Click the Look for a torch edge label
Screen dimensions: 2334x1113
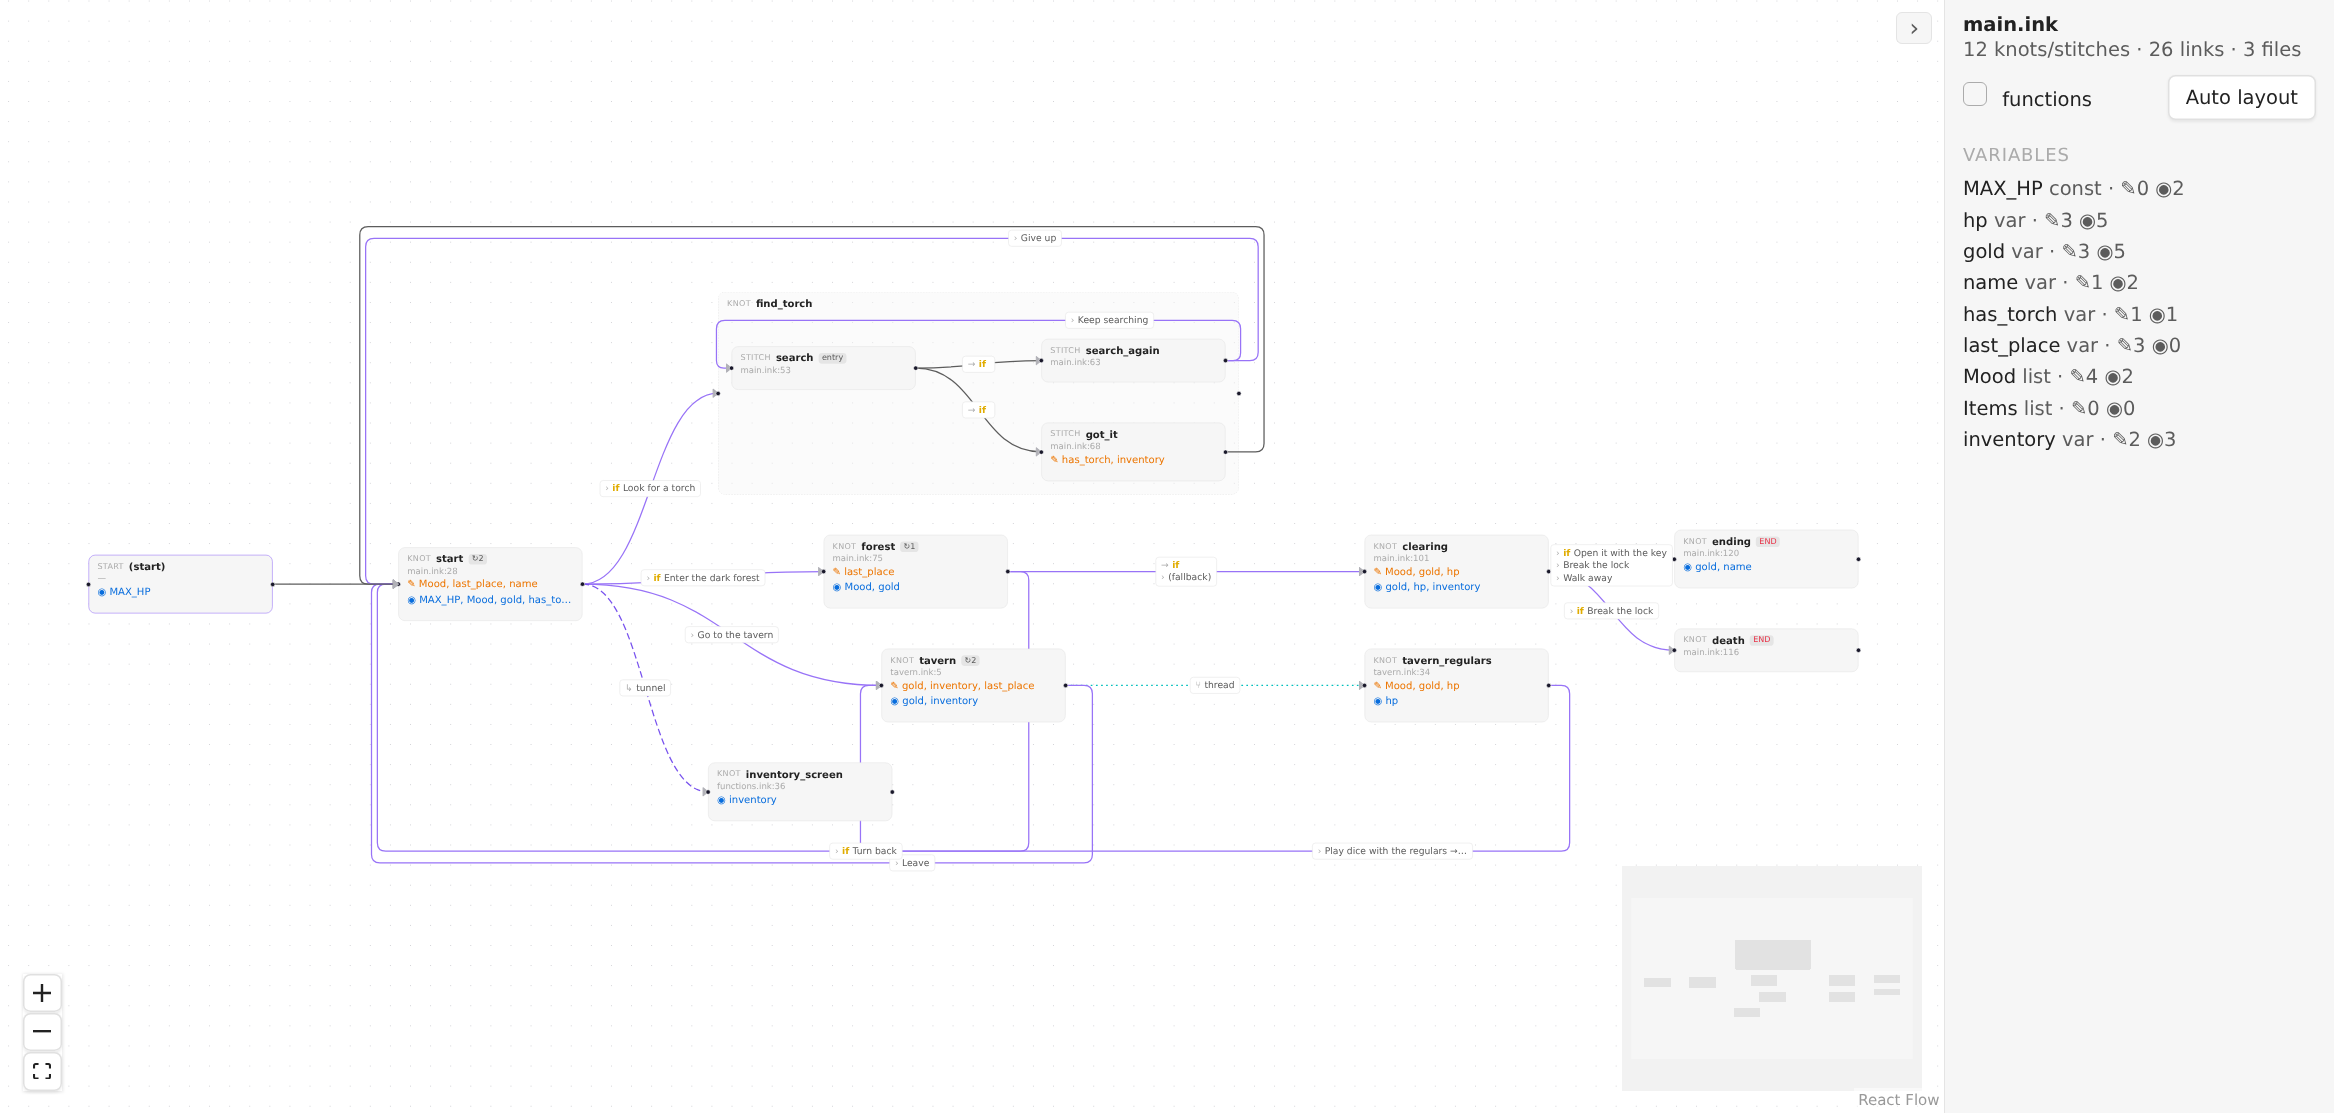(651, 488)
